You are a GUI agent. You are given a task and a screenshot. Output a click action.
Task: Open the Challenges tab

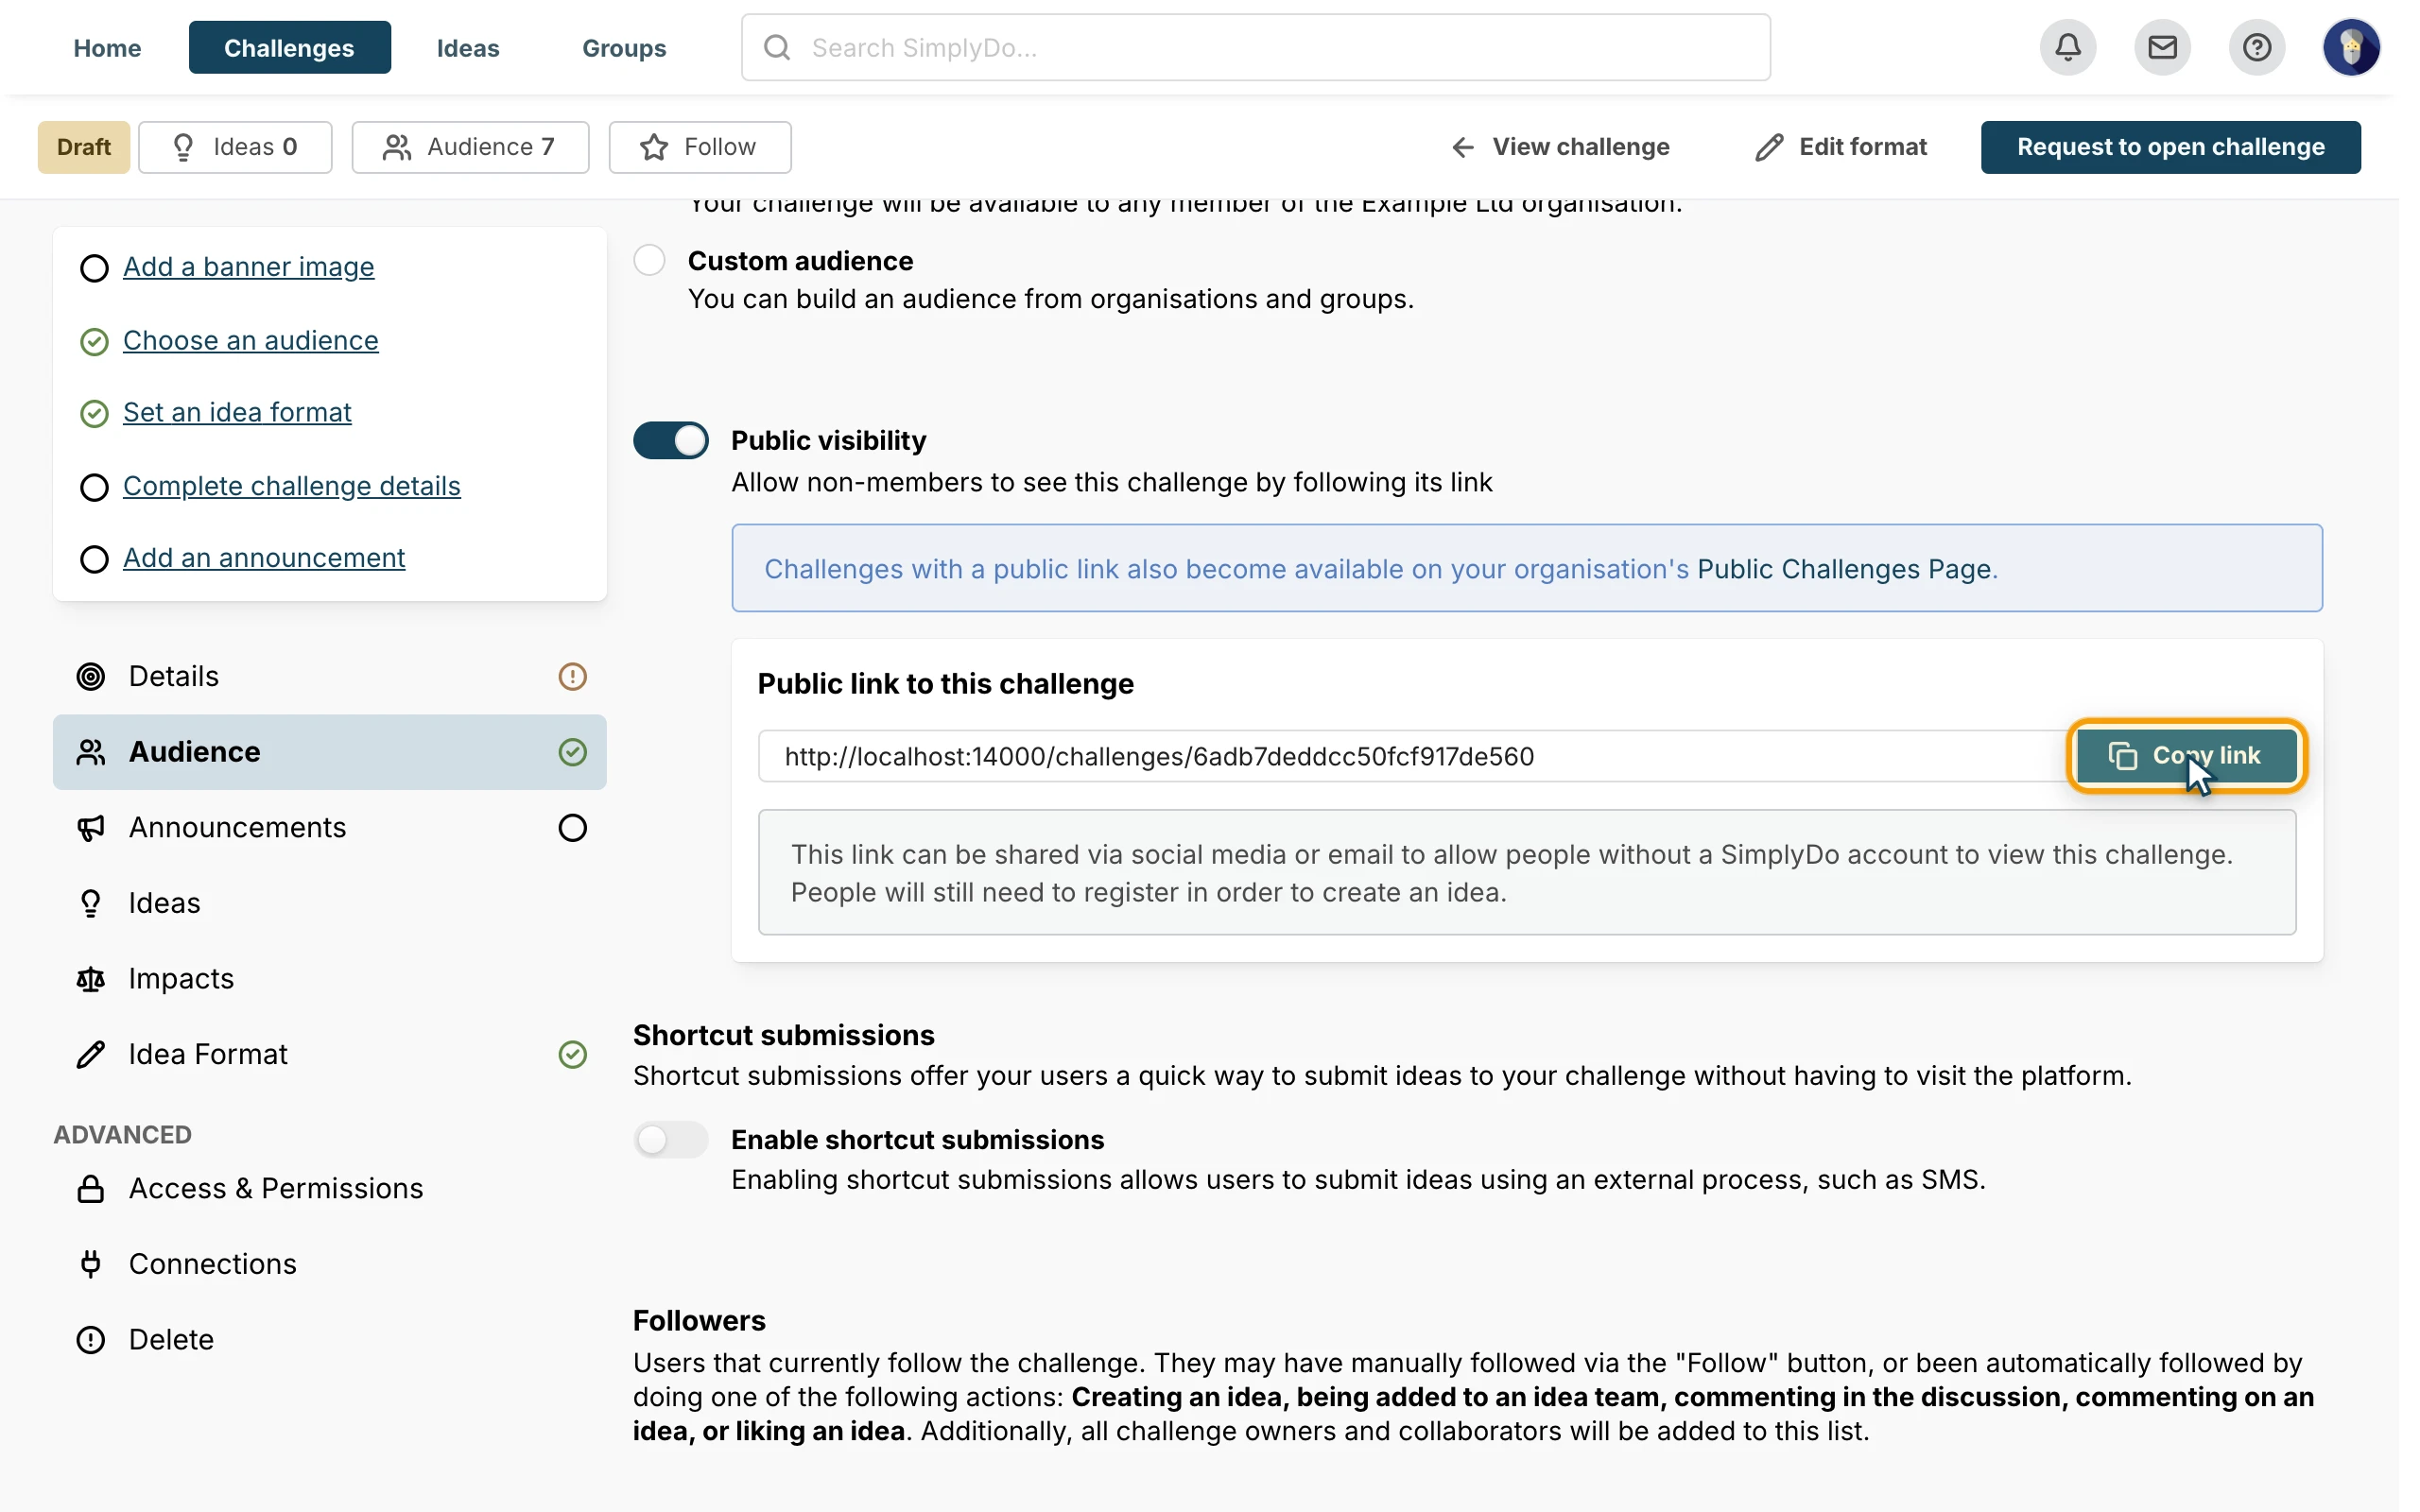(x=289, y=47)
